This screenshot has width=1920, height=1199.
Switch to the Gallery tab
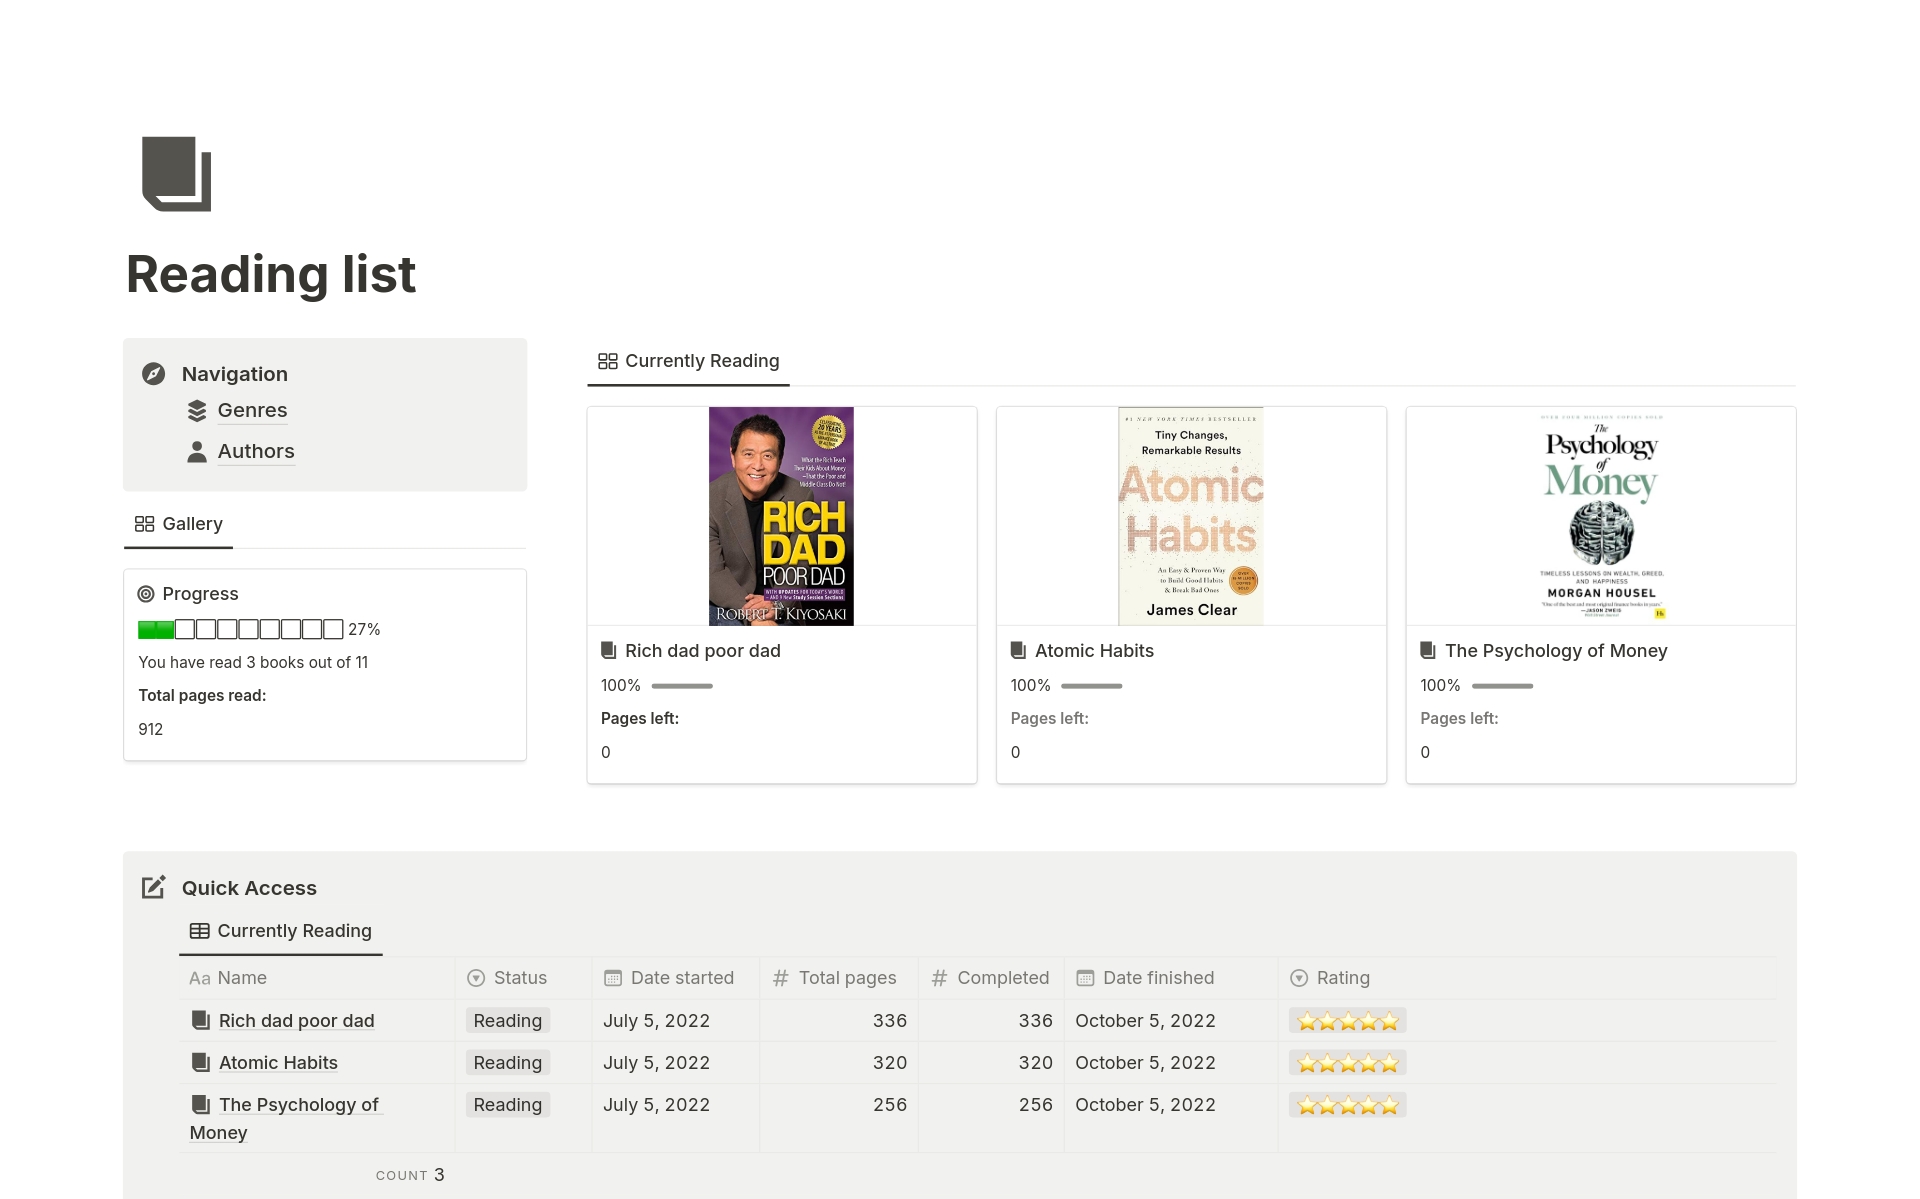click(179, 524)
